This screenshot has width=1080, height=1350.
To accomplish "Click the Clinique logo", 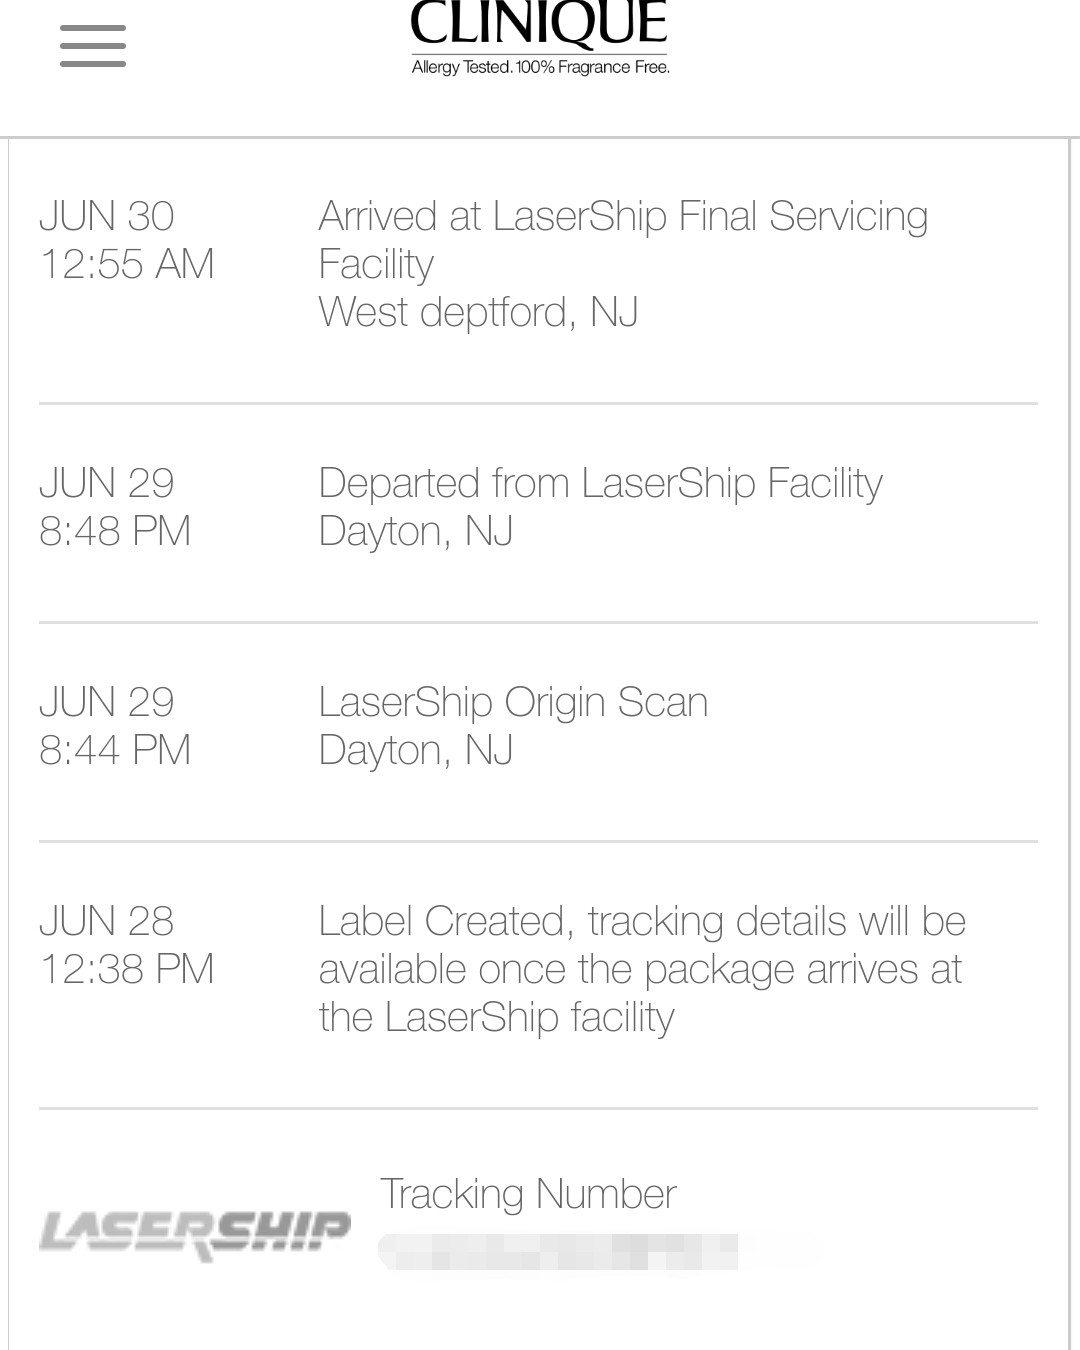I will point(539,25).
